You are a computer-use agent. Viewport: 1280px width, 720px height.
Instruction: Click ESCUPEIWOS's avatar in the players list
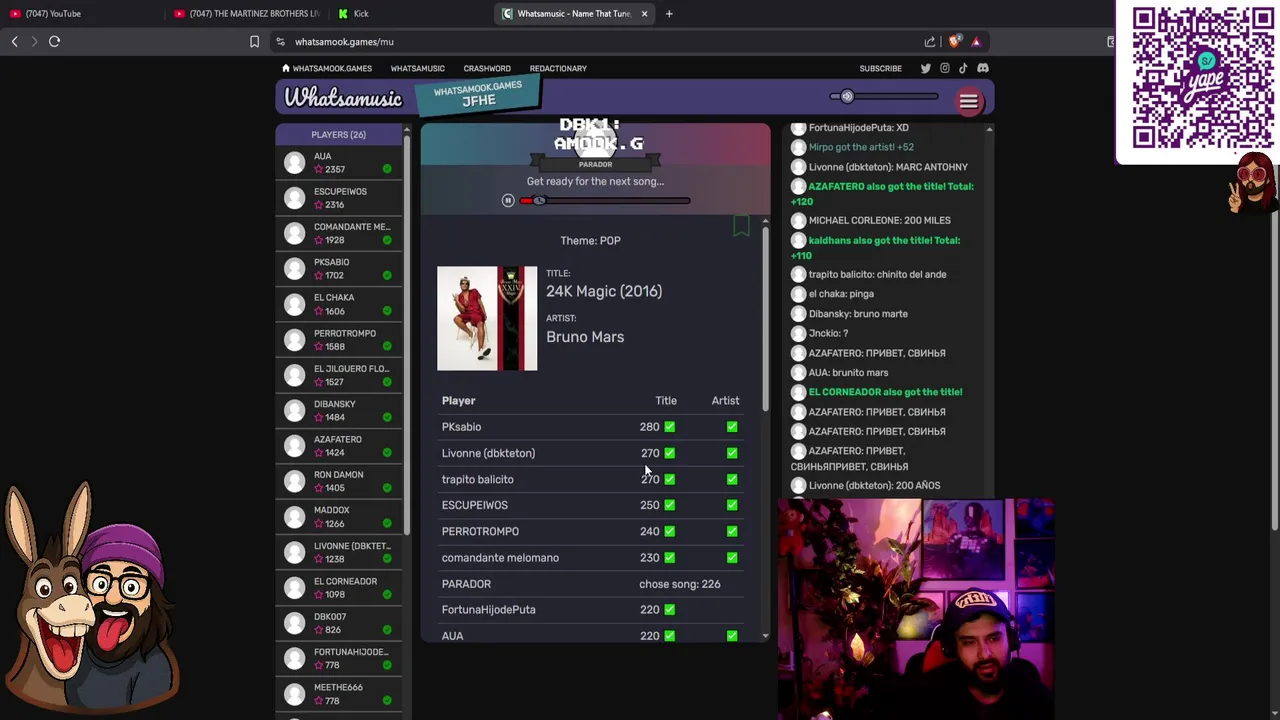(x=294, y=198)
